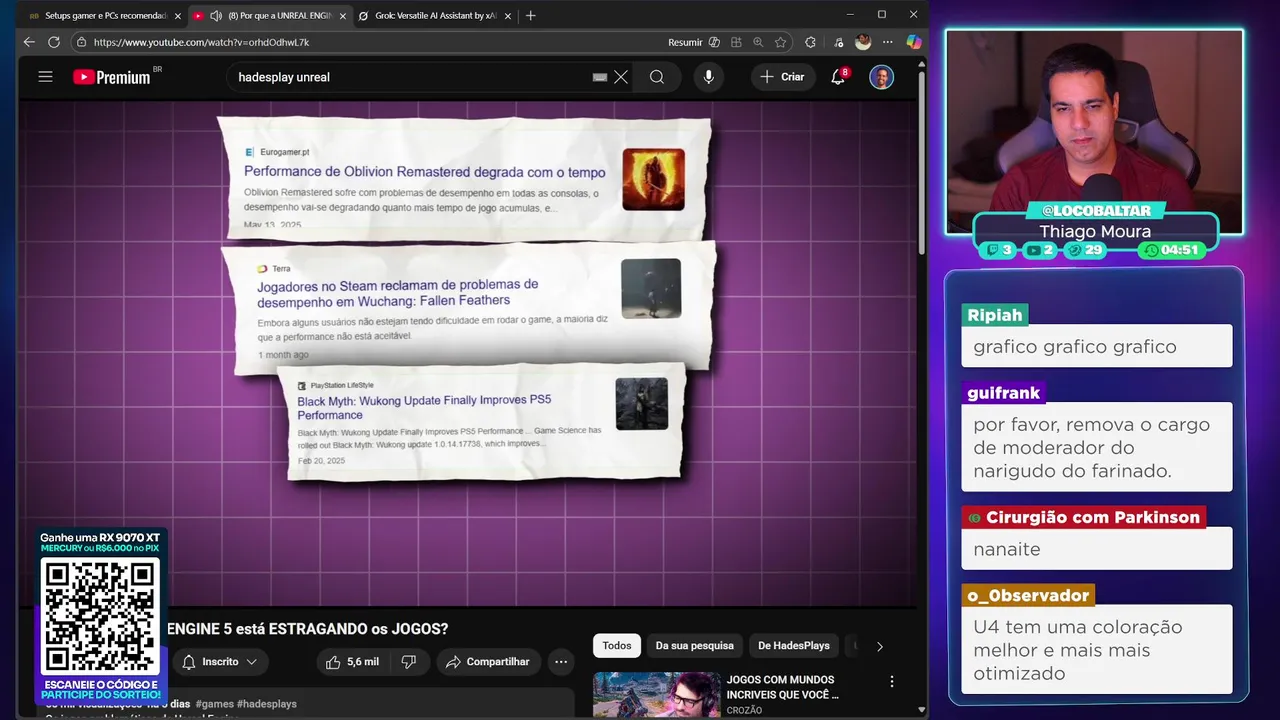Select the De HadesPlays chip
Viewport: 1280px width, 720px height.
coord(794,646)
